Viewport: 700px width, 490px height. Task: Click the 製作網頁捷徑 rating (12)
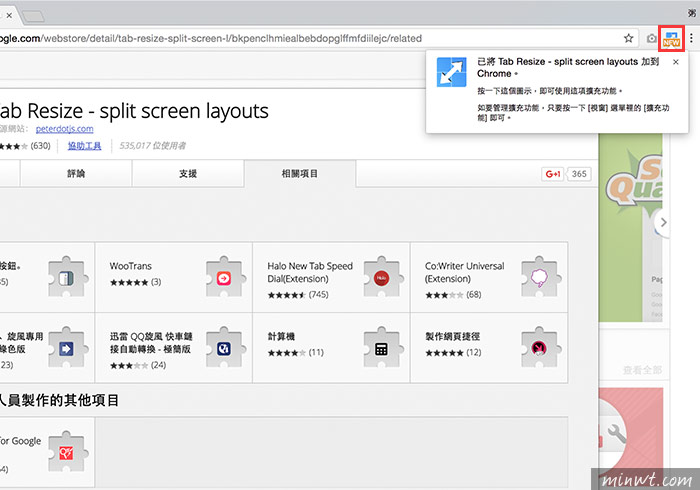[453, 353]
